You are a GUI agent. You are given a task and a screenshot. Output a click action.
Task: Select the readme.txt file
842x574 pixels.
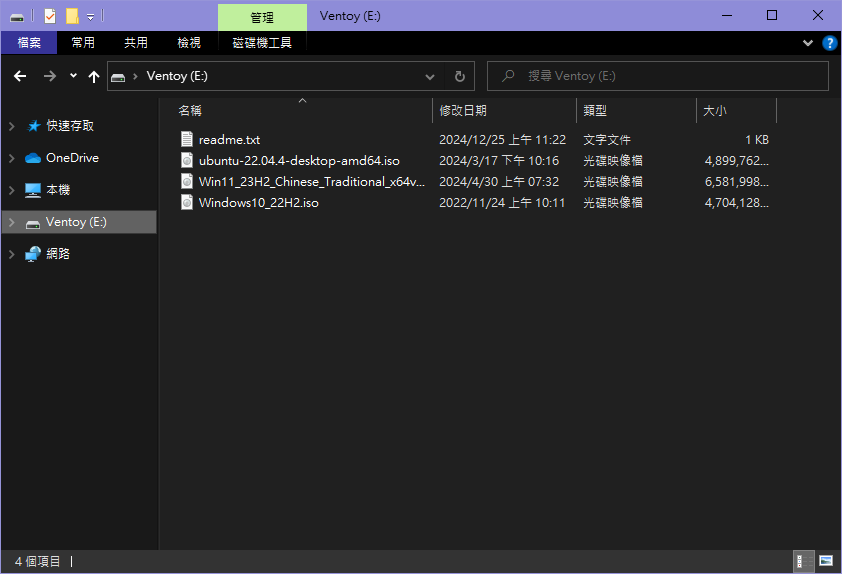click(x=229, y=140)
